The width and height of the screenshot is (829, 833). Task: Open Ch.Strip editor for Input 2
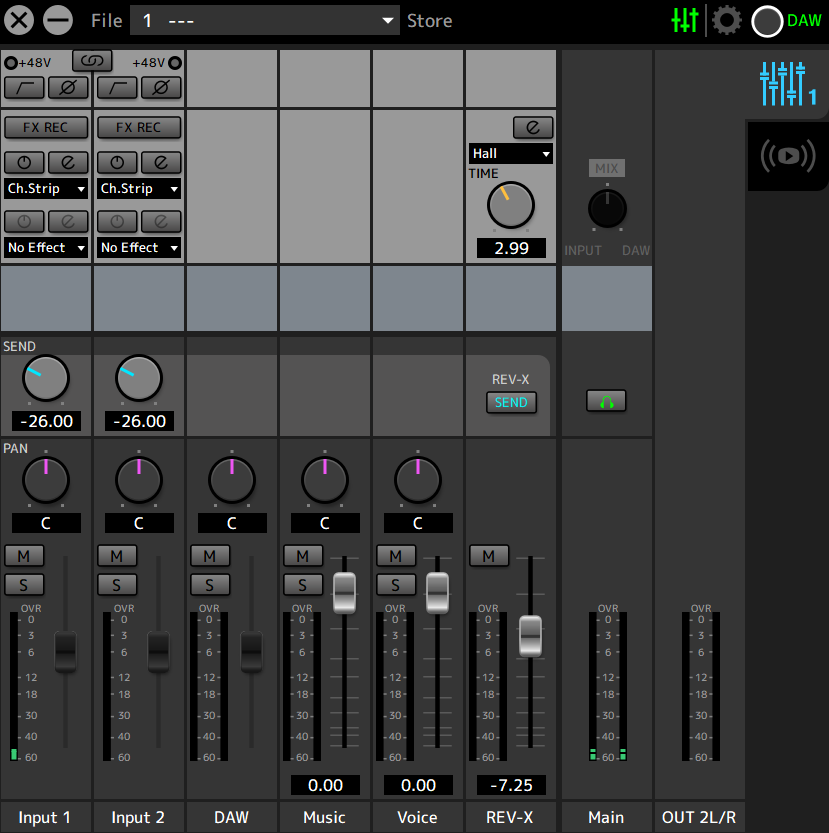pos(161,162)
